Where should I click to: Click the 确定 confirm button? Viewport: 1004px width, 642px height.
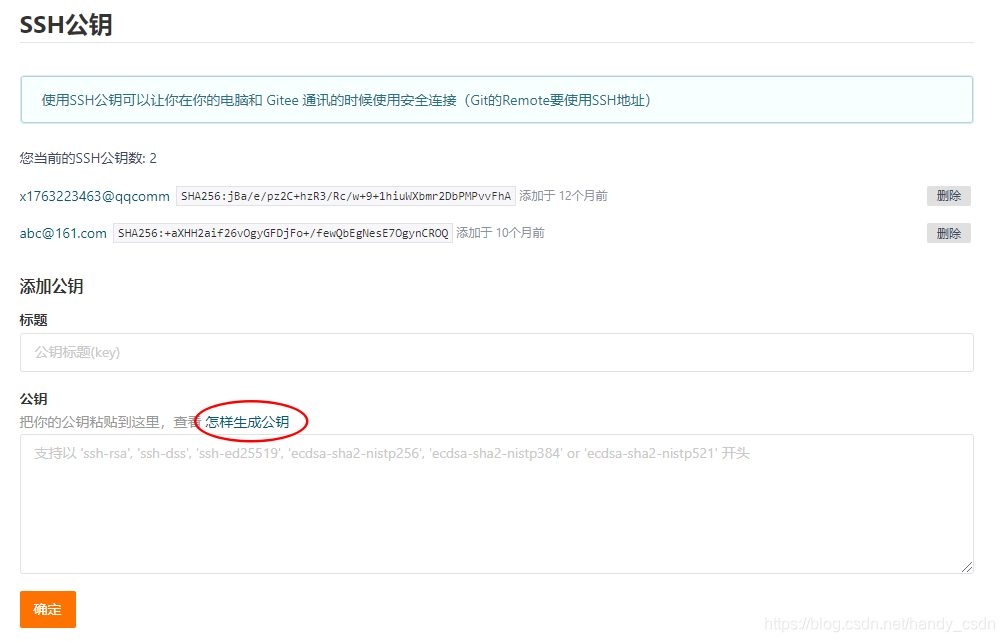tap(48, 609)
